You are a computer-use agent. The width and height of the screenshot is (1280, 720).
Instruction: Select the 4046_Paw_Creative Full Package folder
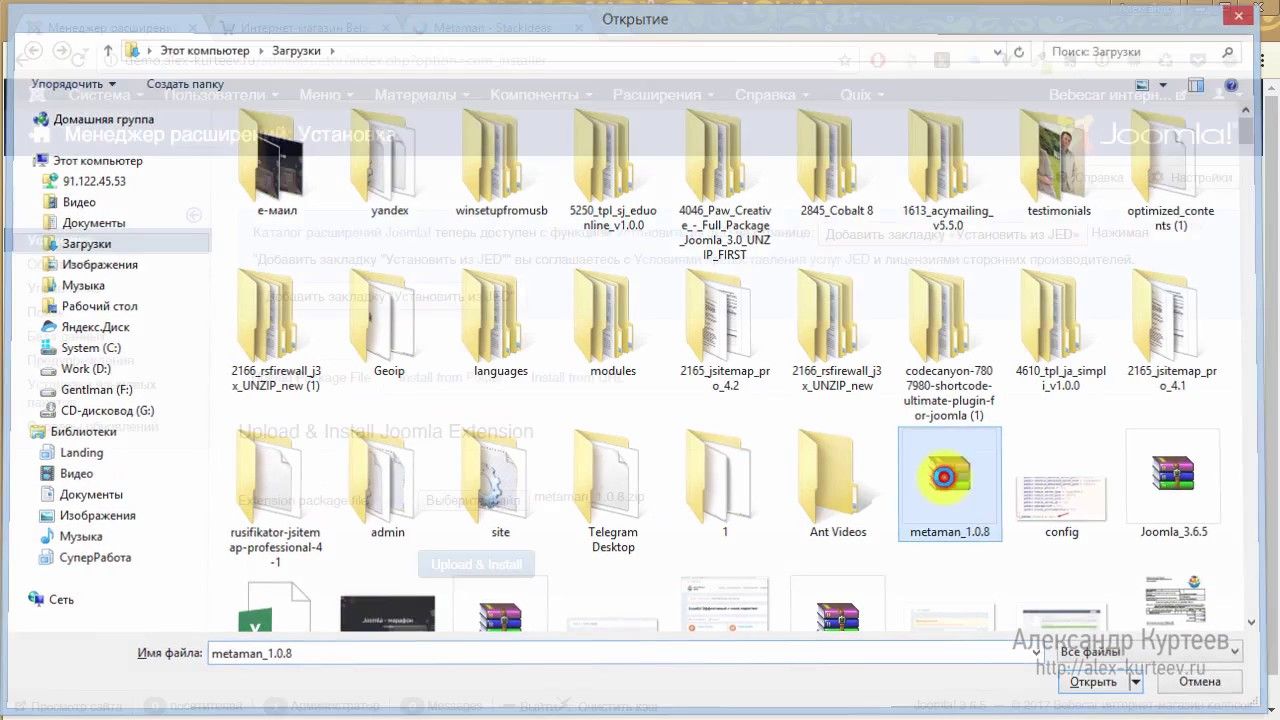click(x=725, y=185)
